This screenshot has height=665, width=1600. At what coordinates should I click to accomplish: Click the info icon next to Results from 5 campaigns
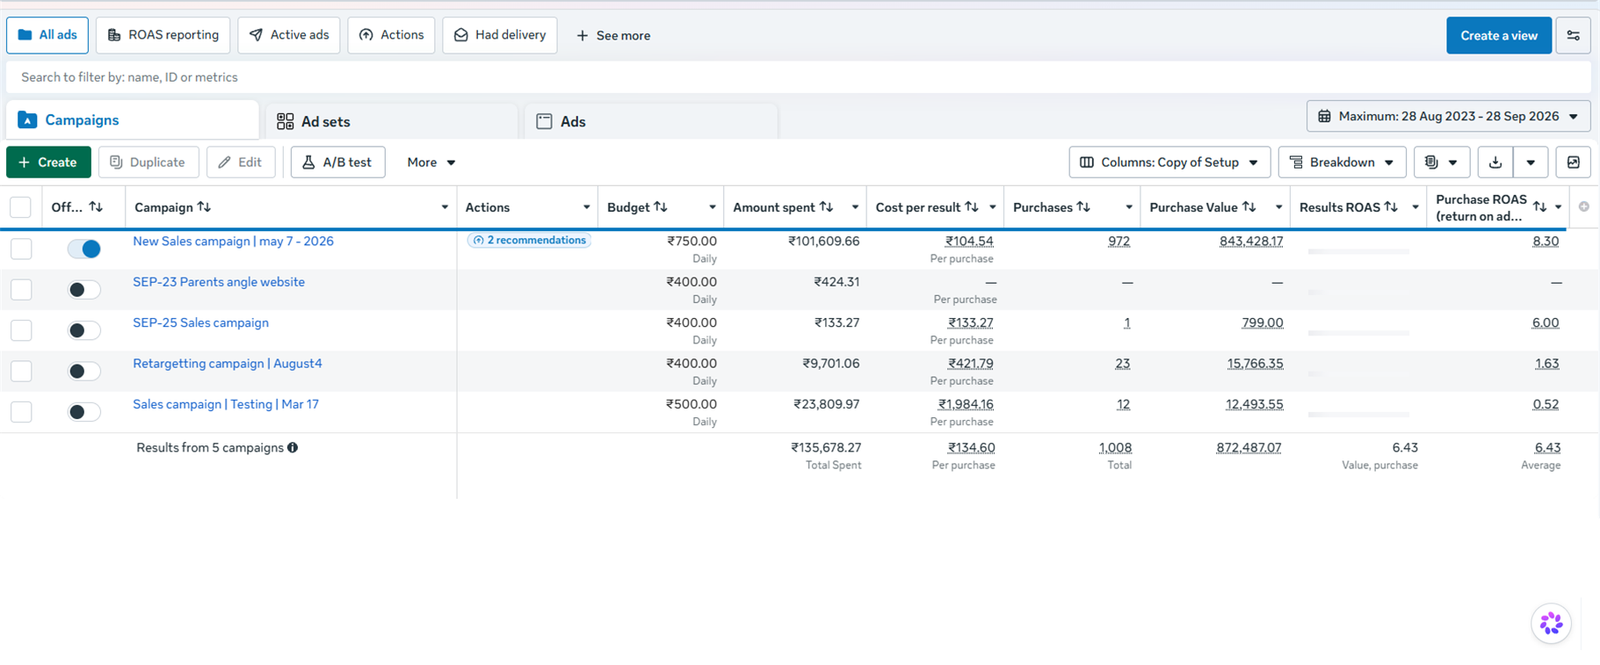pos(293,448)
